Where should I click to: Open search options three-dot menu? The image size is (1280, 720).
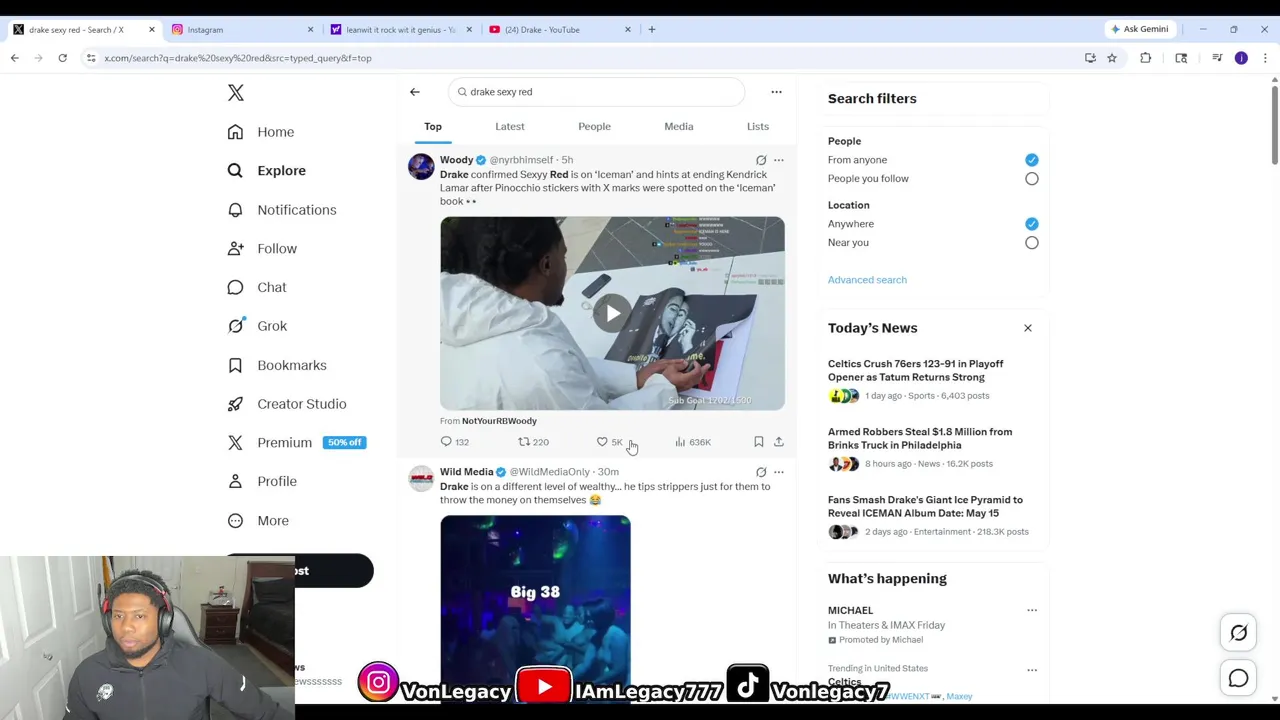tap(776, 92)
